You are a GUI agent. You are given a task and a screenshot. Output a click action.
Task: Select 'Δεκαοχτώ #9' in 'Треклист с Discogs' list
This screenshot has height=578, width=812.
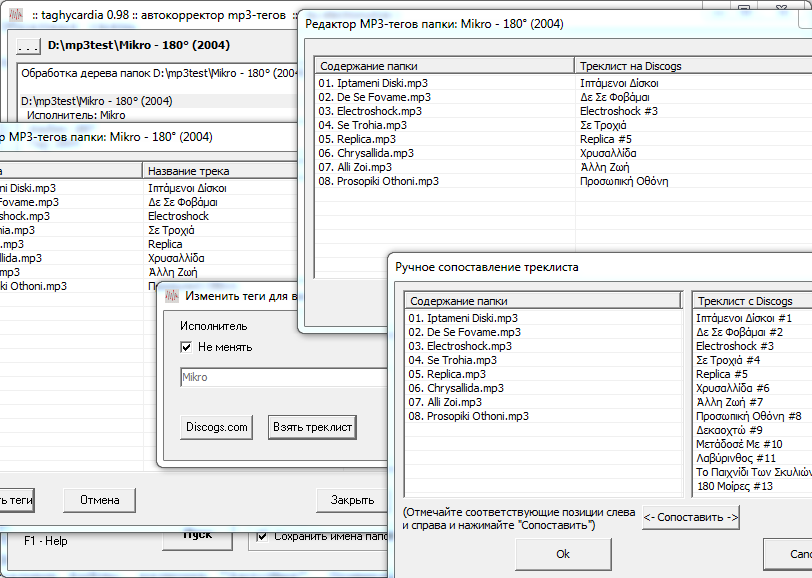[x=729, y=430]
